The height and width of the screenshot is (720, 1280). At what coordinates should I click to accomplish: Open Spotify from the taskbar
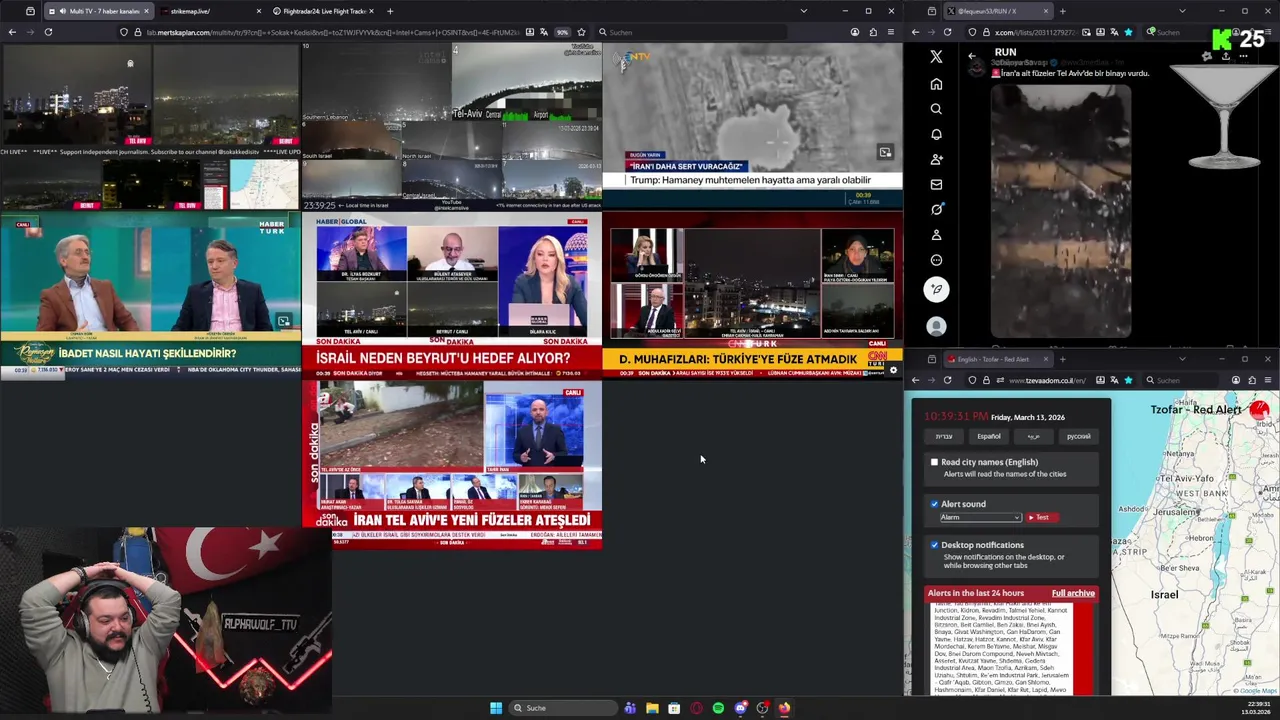coord(718,708)
